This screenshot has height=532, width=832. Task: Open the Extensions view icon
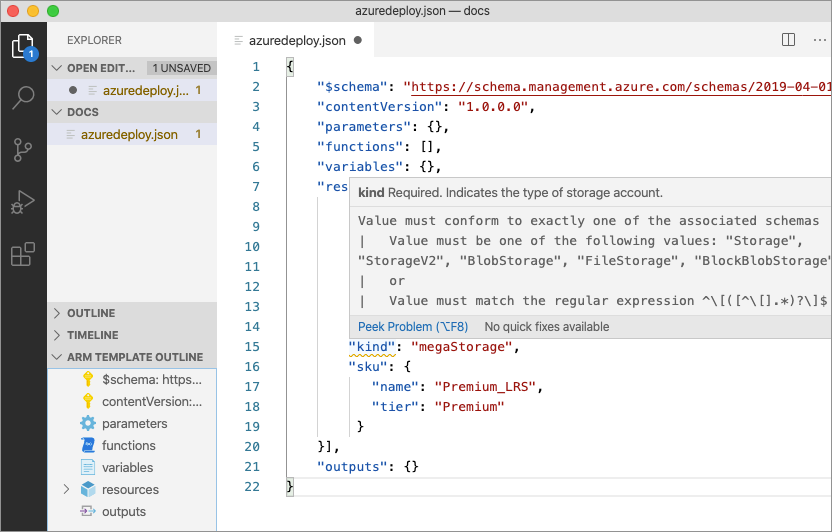click(23, 255)
